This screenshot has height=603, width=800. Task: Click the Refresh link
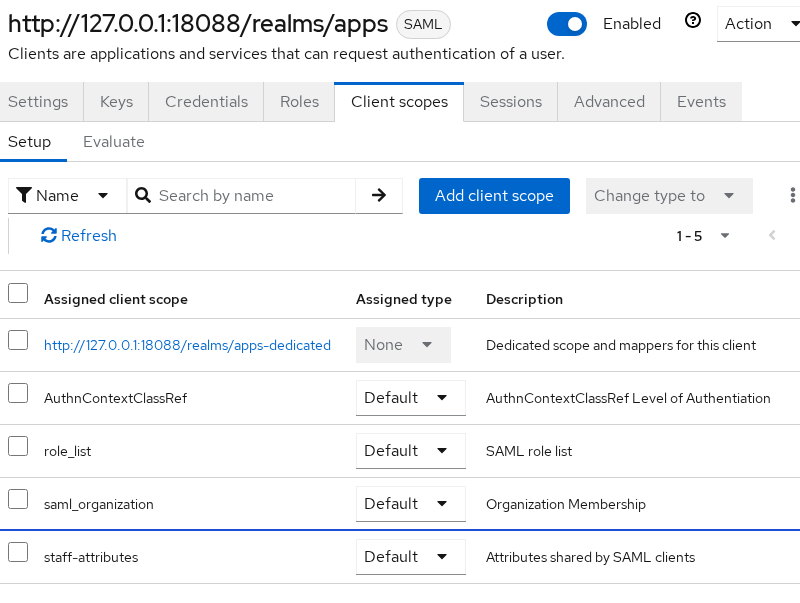tap(79, 236)
